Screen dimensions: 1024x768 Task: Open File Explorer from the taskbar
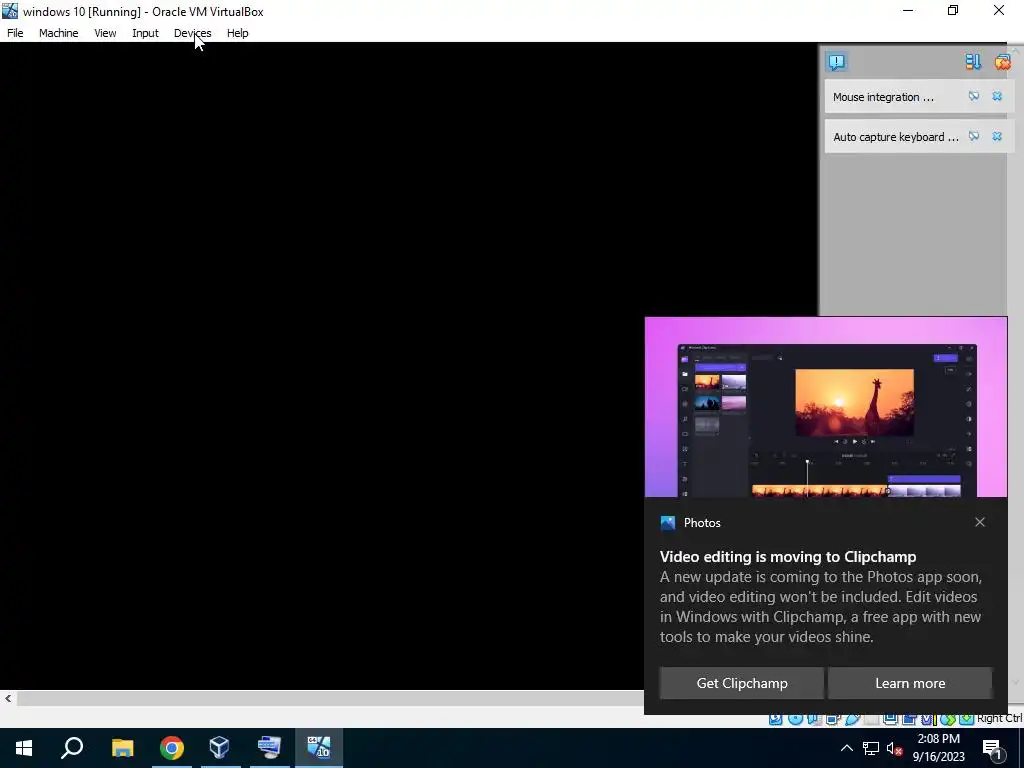[122, 748]
